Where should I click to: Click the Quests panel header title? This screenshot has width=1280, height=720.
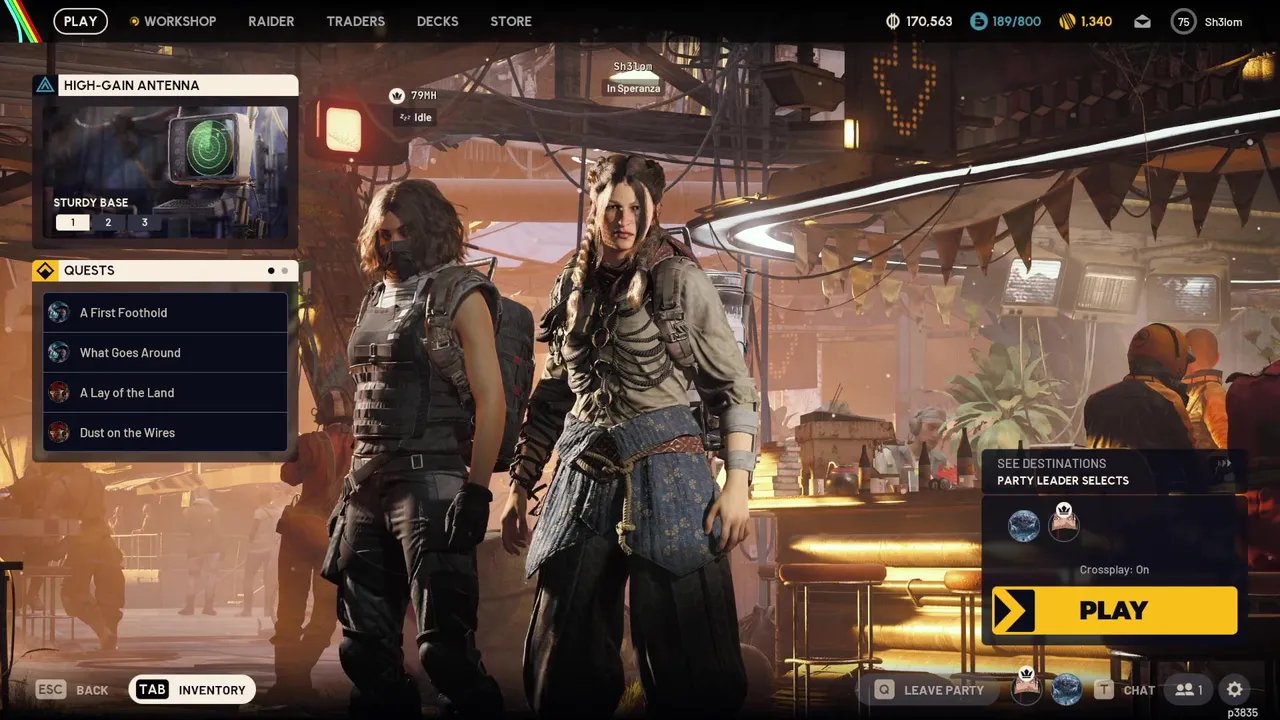[x=89, y=270]
